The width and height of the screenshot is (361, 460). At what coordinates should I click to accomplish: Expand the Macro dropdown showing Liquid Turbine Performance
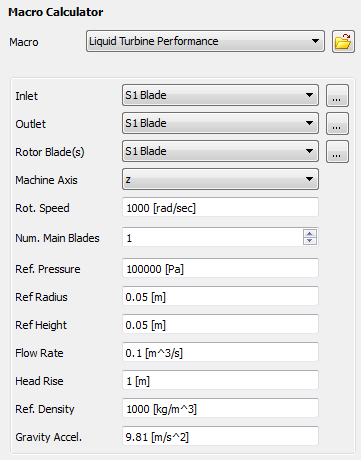point(205,41)
